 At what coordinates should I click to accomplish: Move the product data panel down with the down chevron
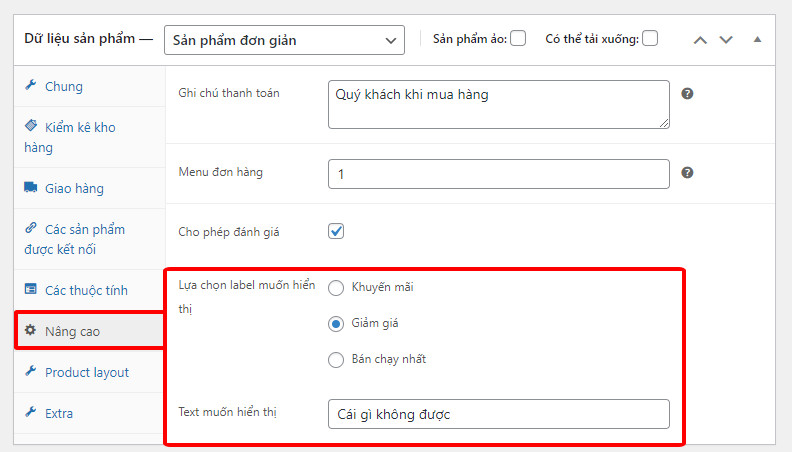pos(726,40)
